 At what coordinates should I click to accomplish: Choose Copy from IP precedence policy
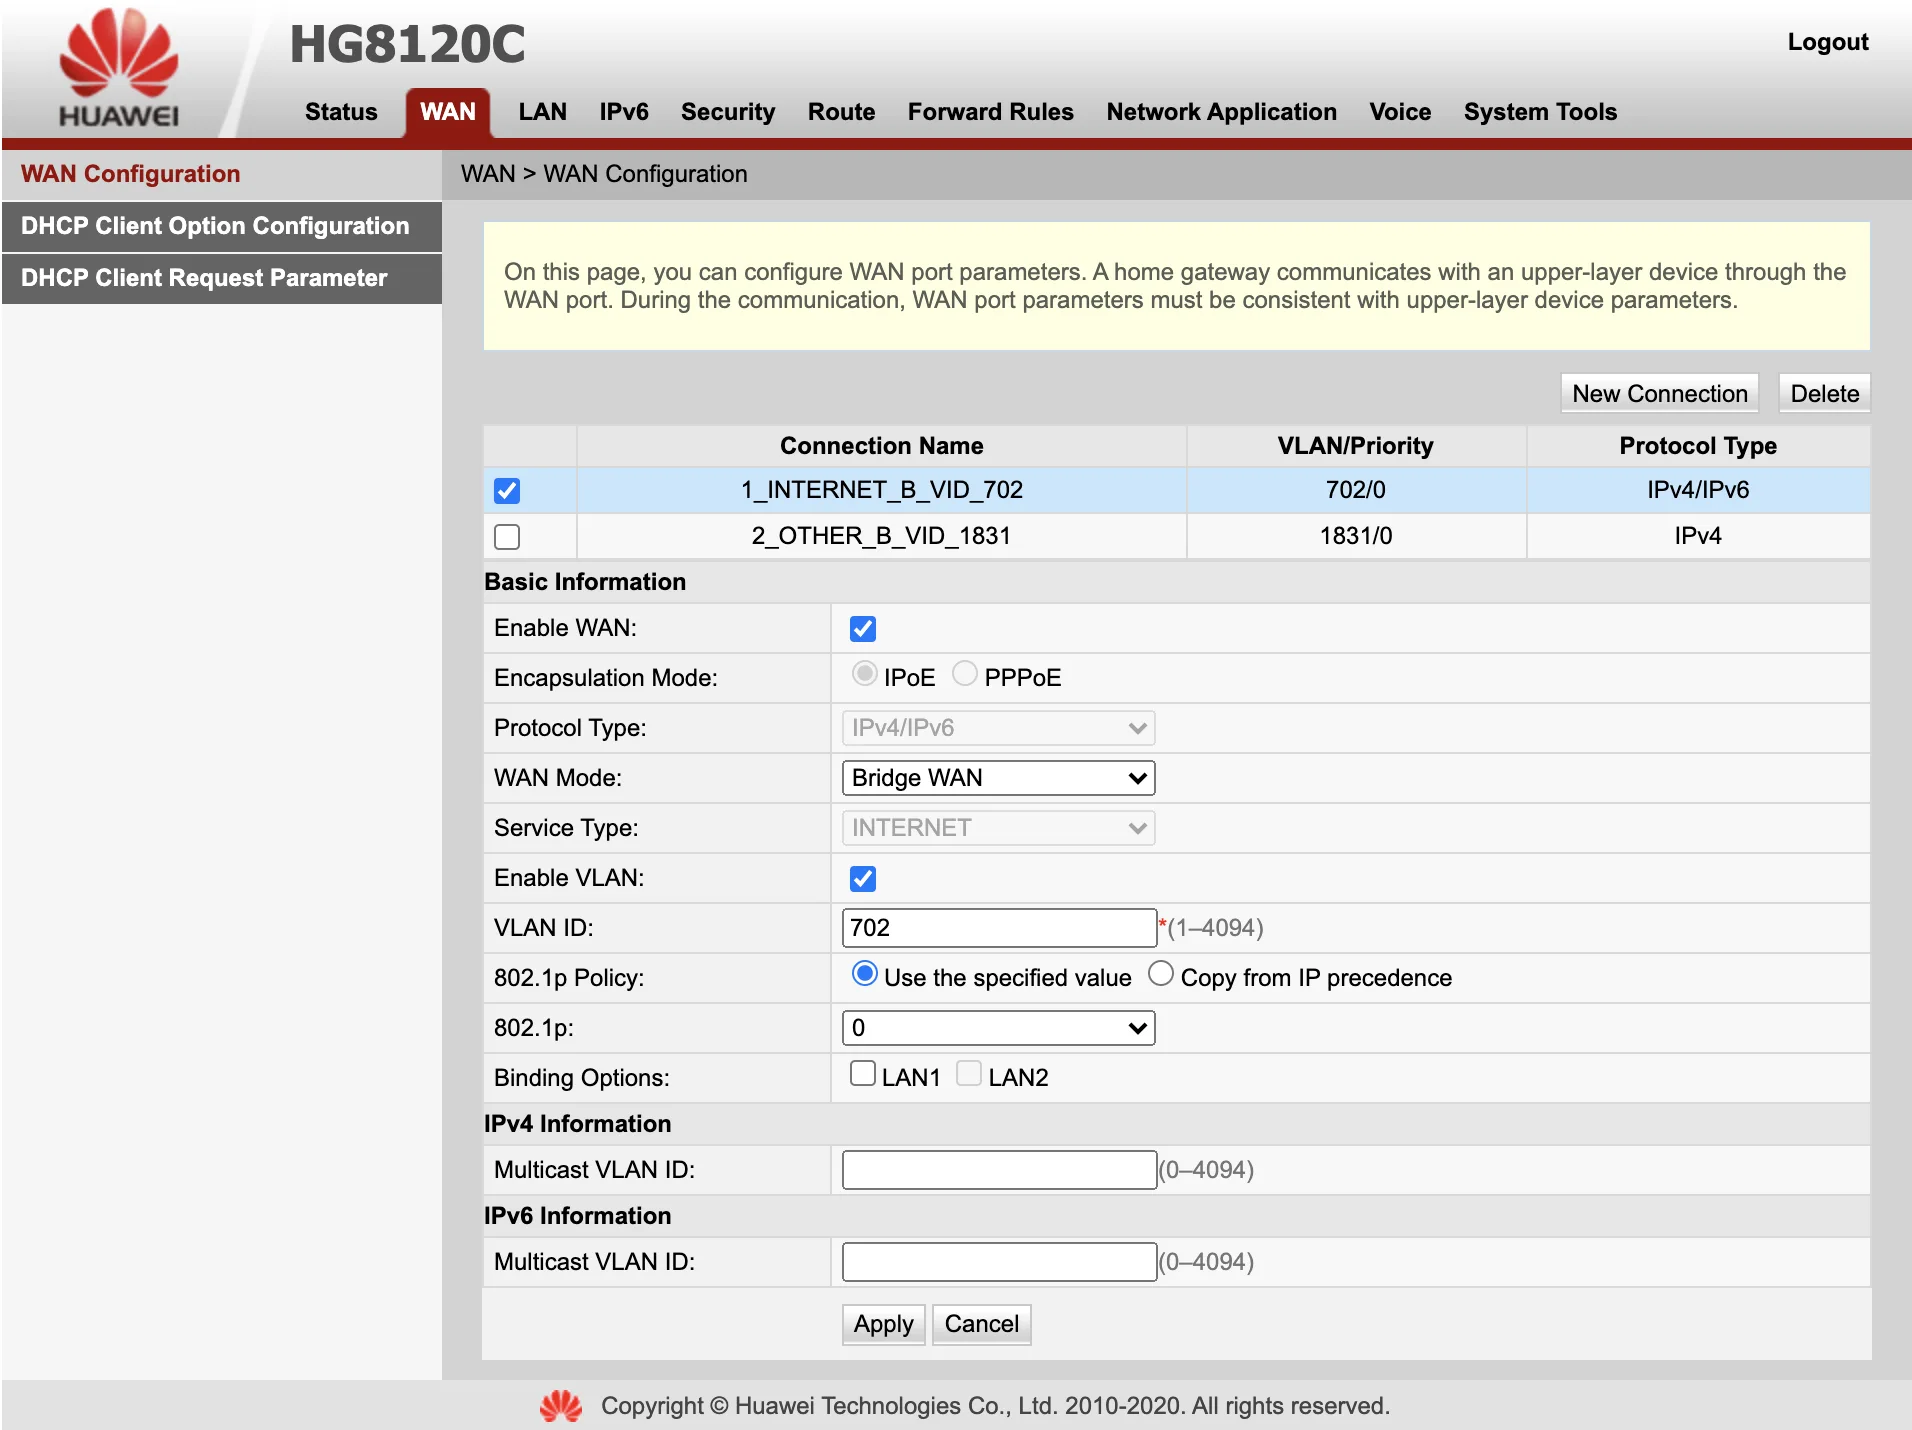pos(1160,975)
